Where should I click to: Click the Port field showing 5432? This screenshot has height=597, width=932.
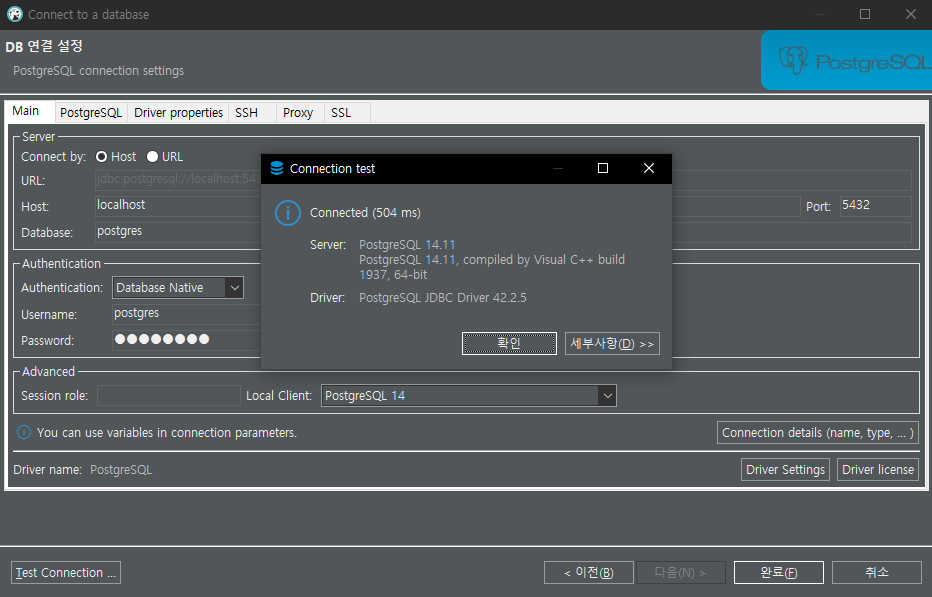[876, 206]
